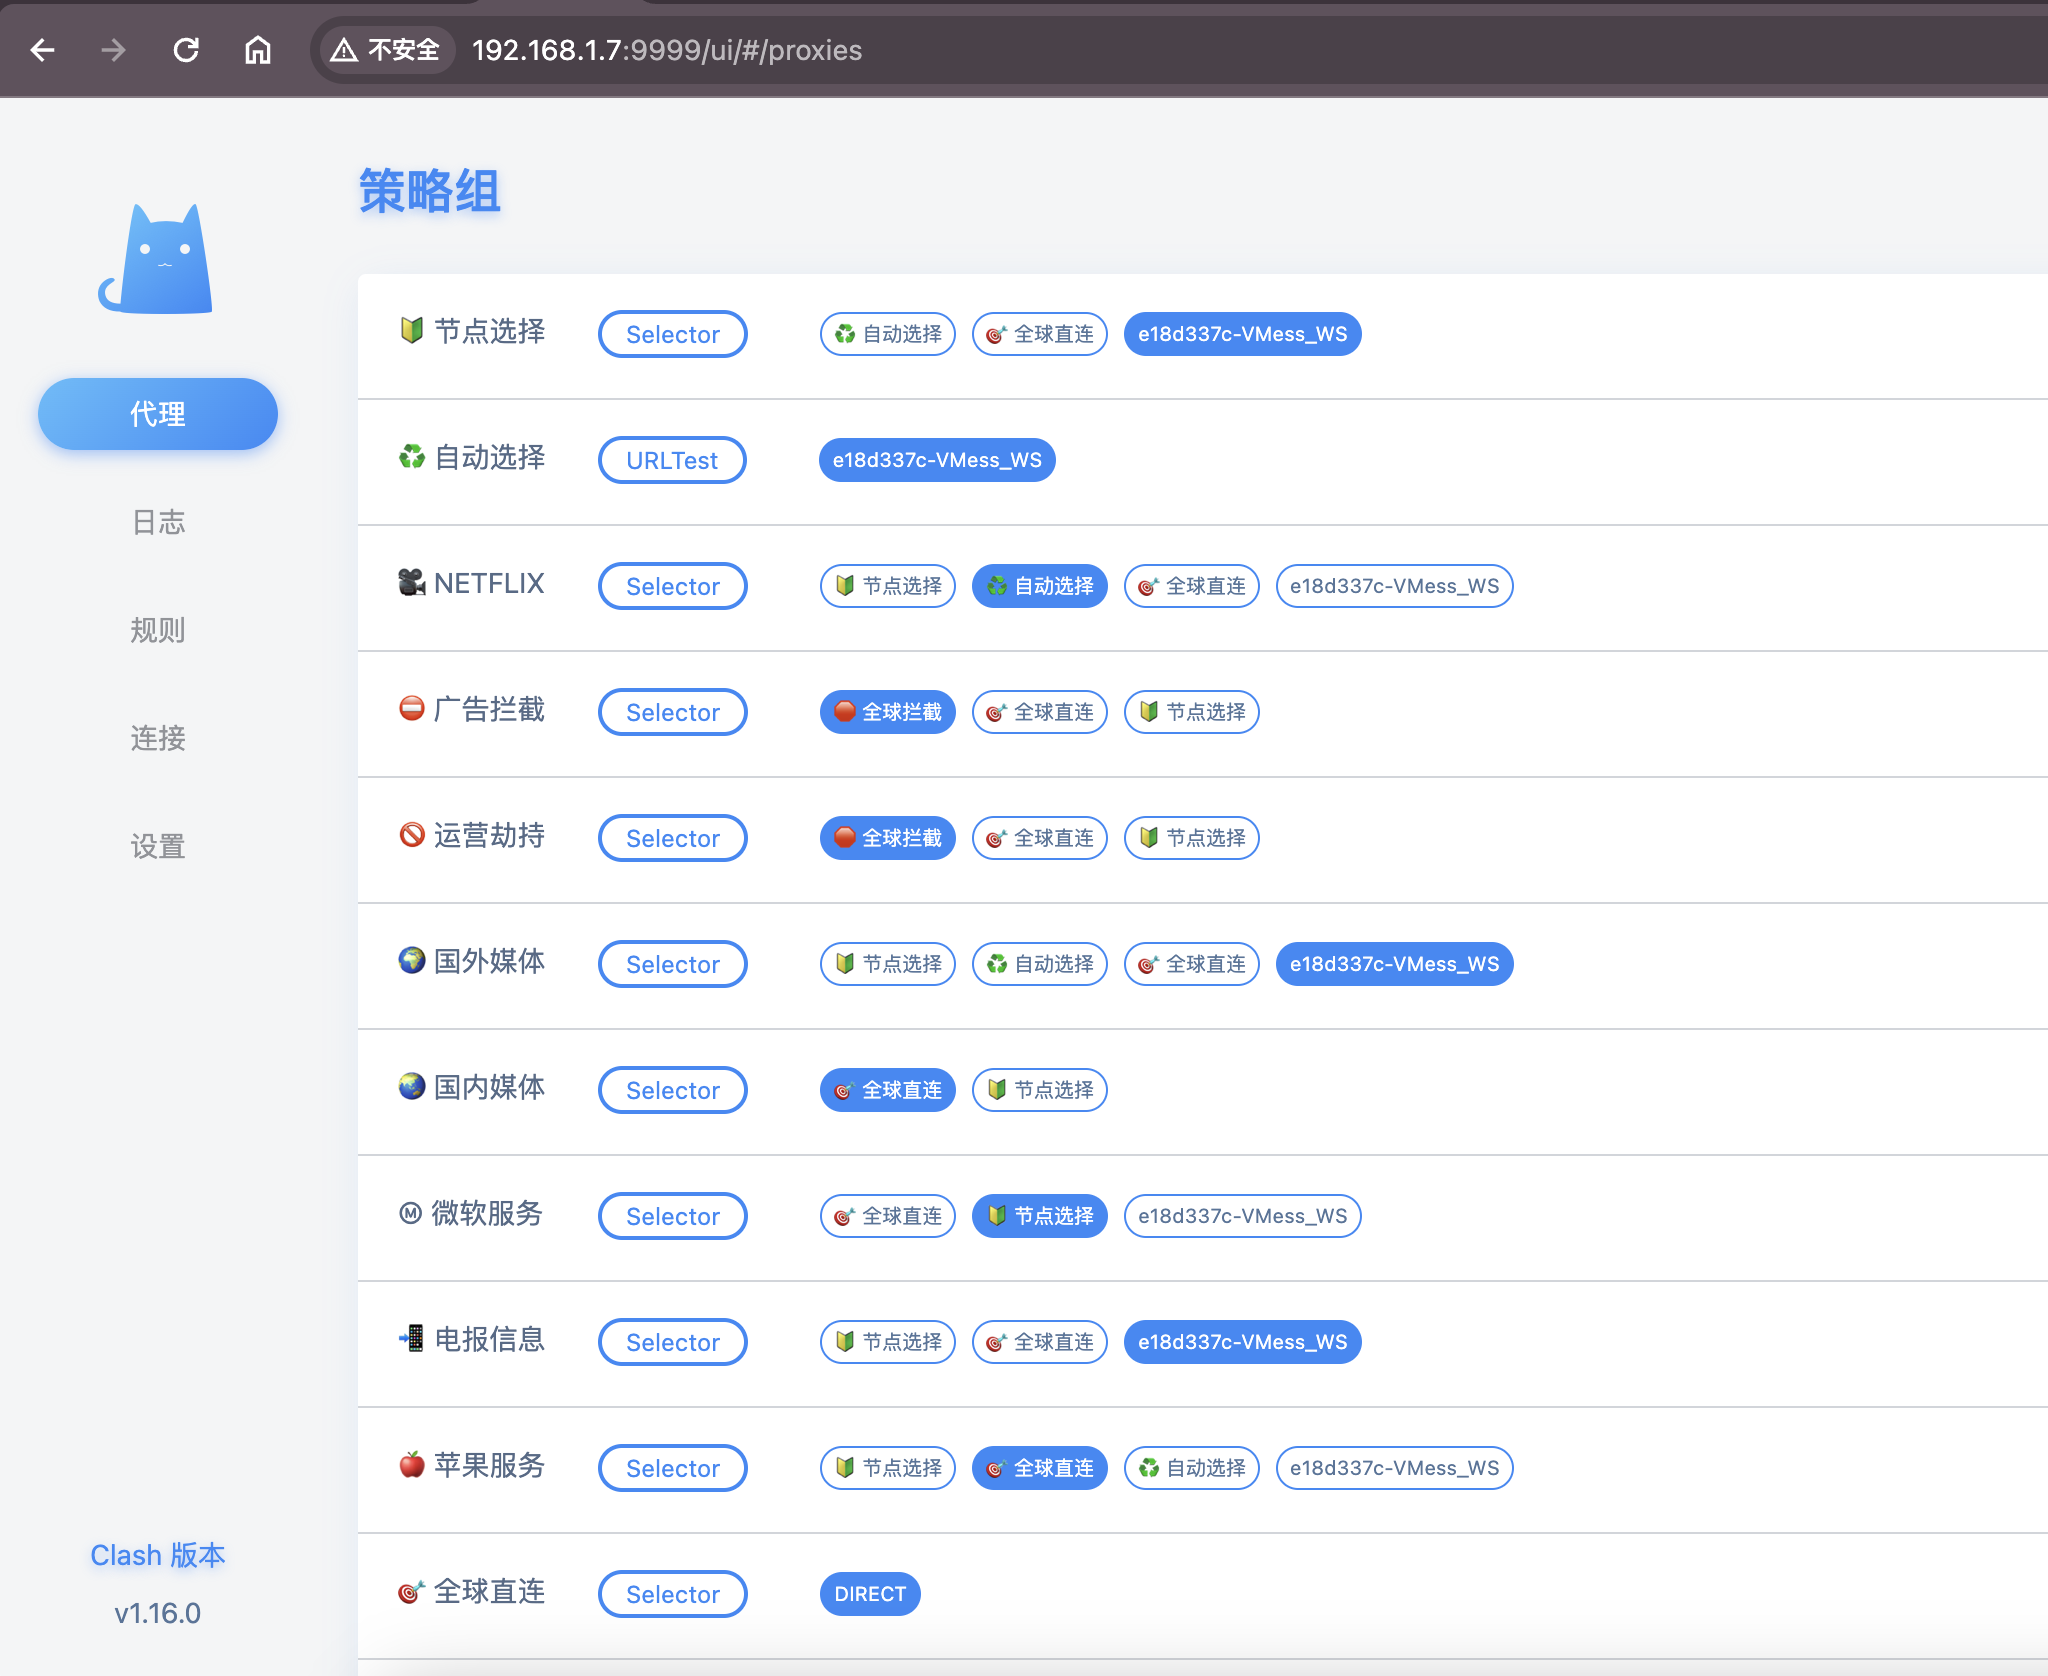This screenshot has width=2048, height=1676.
Task: Go to browser home page
Action: pyautogui.click(x=258, y=50)
